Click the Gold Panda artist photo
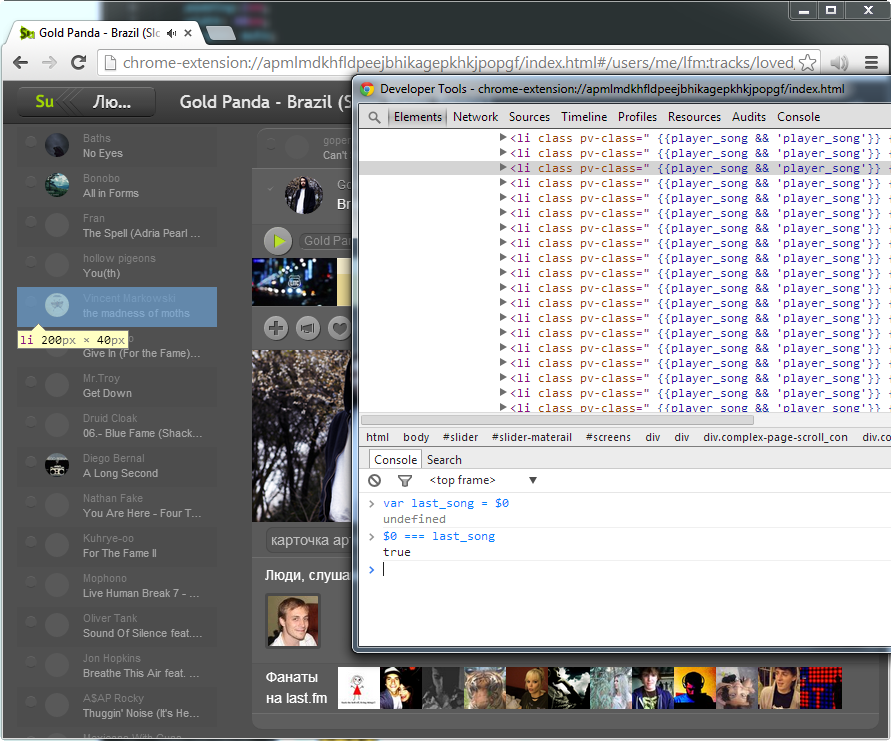 pyautogui.click(x=304, y=195)
